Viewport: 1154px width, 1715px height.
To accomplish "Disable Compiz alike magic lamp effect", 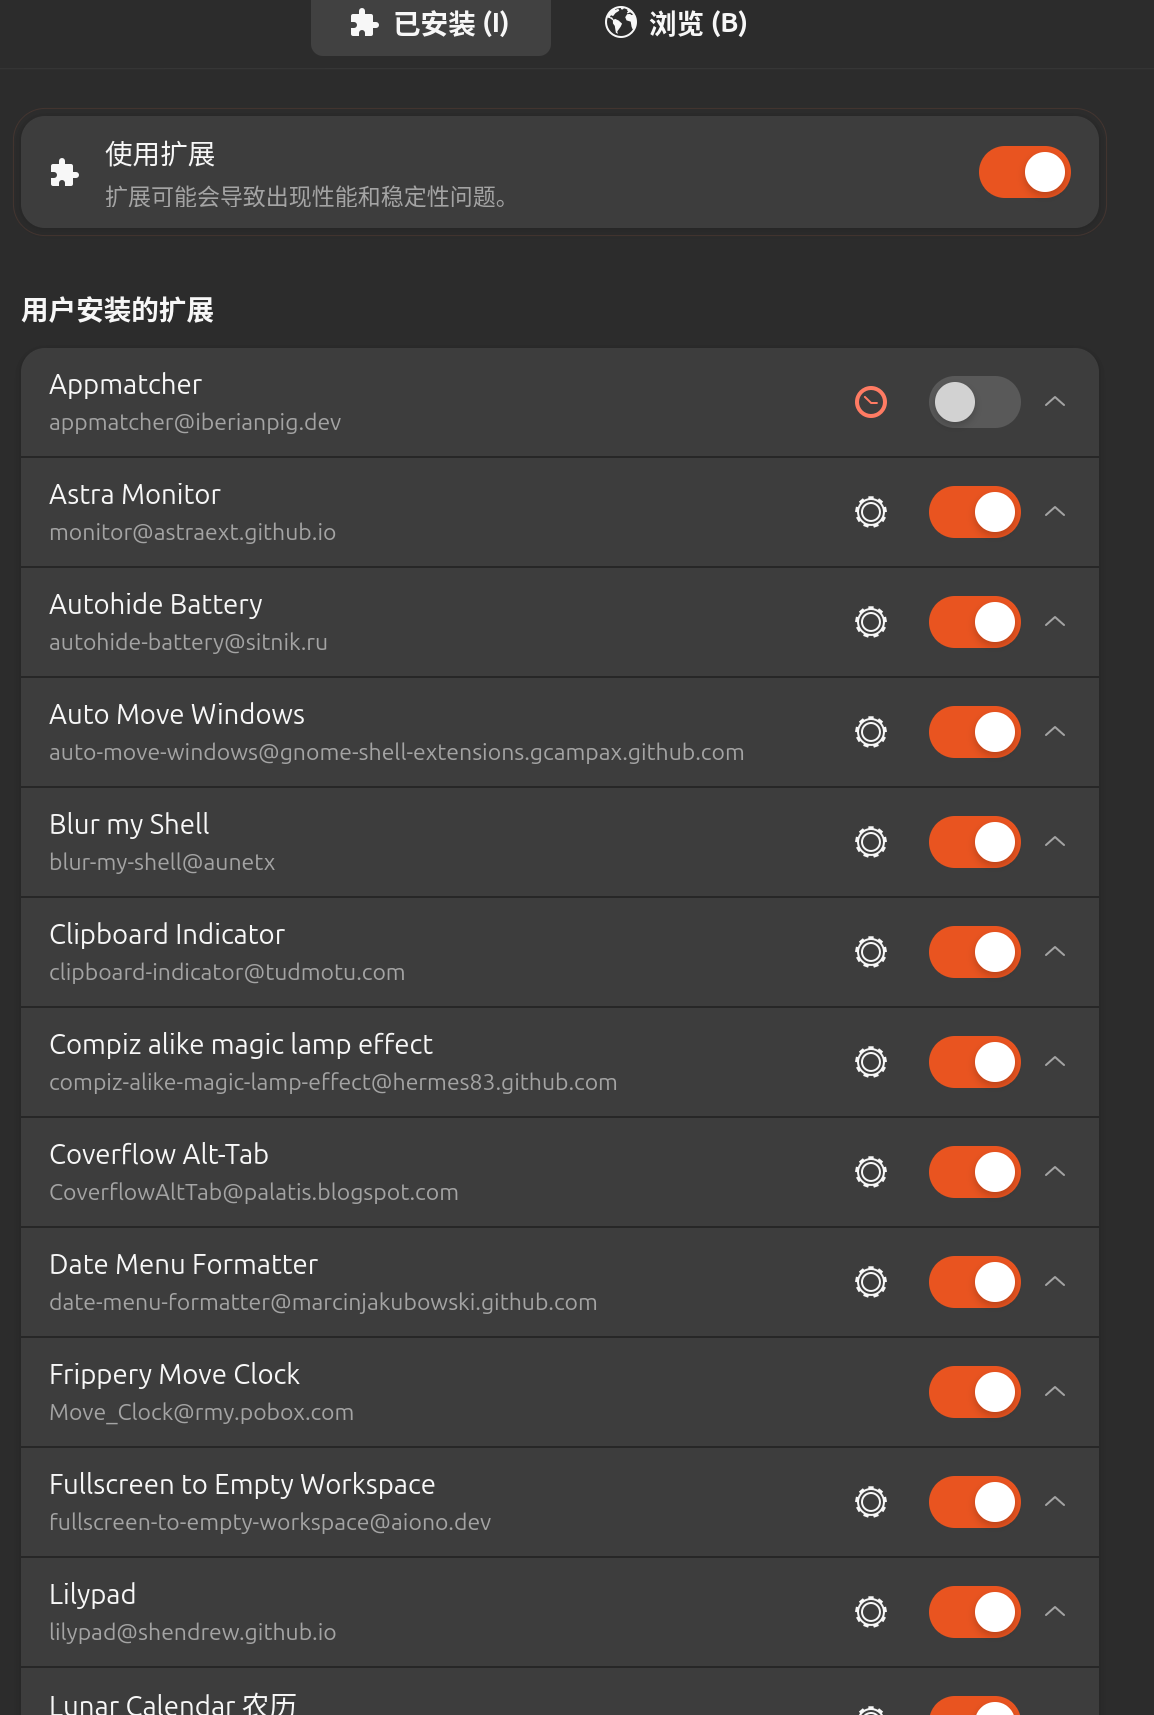I will click(975, 1062).
